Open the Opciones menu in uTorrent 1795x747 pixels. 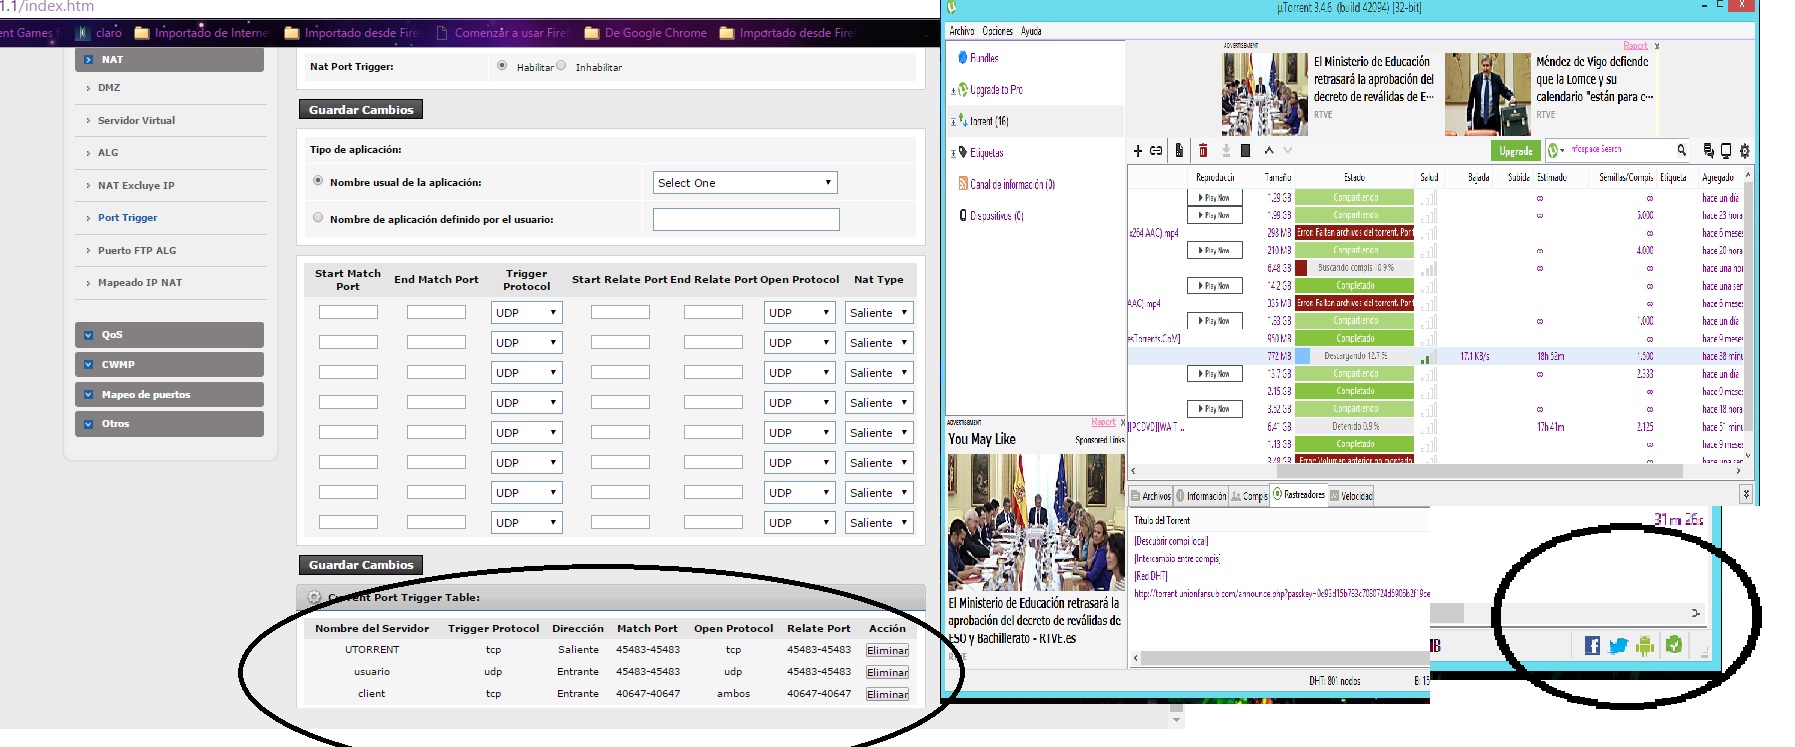pyautogui.click(x=997, y=31)
